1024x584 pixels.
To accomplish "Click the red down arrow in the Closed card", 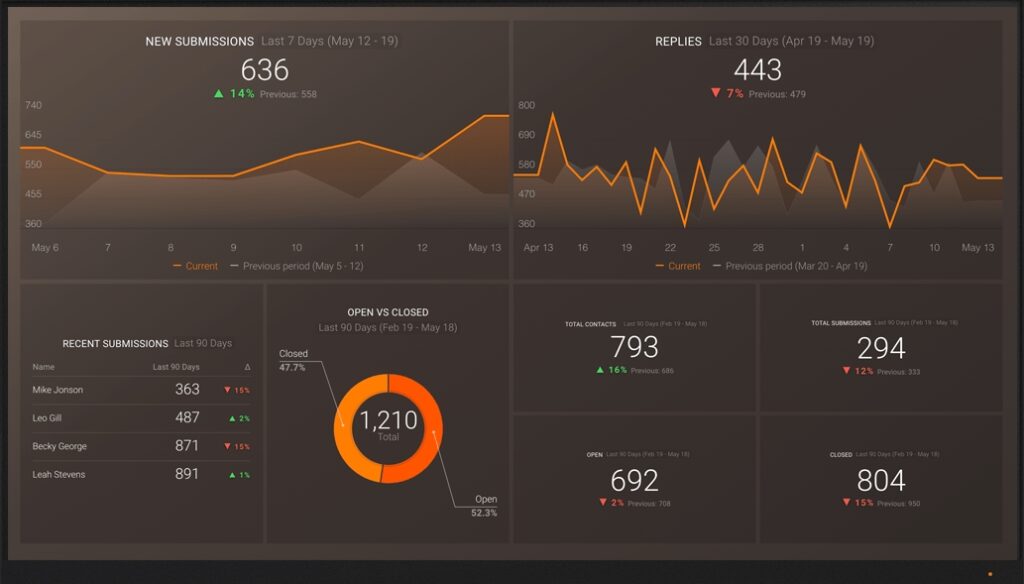I will tap(846, 502).
